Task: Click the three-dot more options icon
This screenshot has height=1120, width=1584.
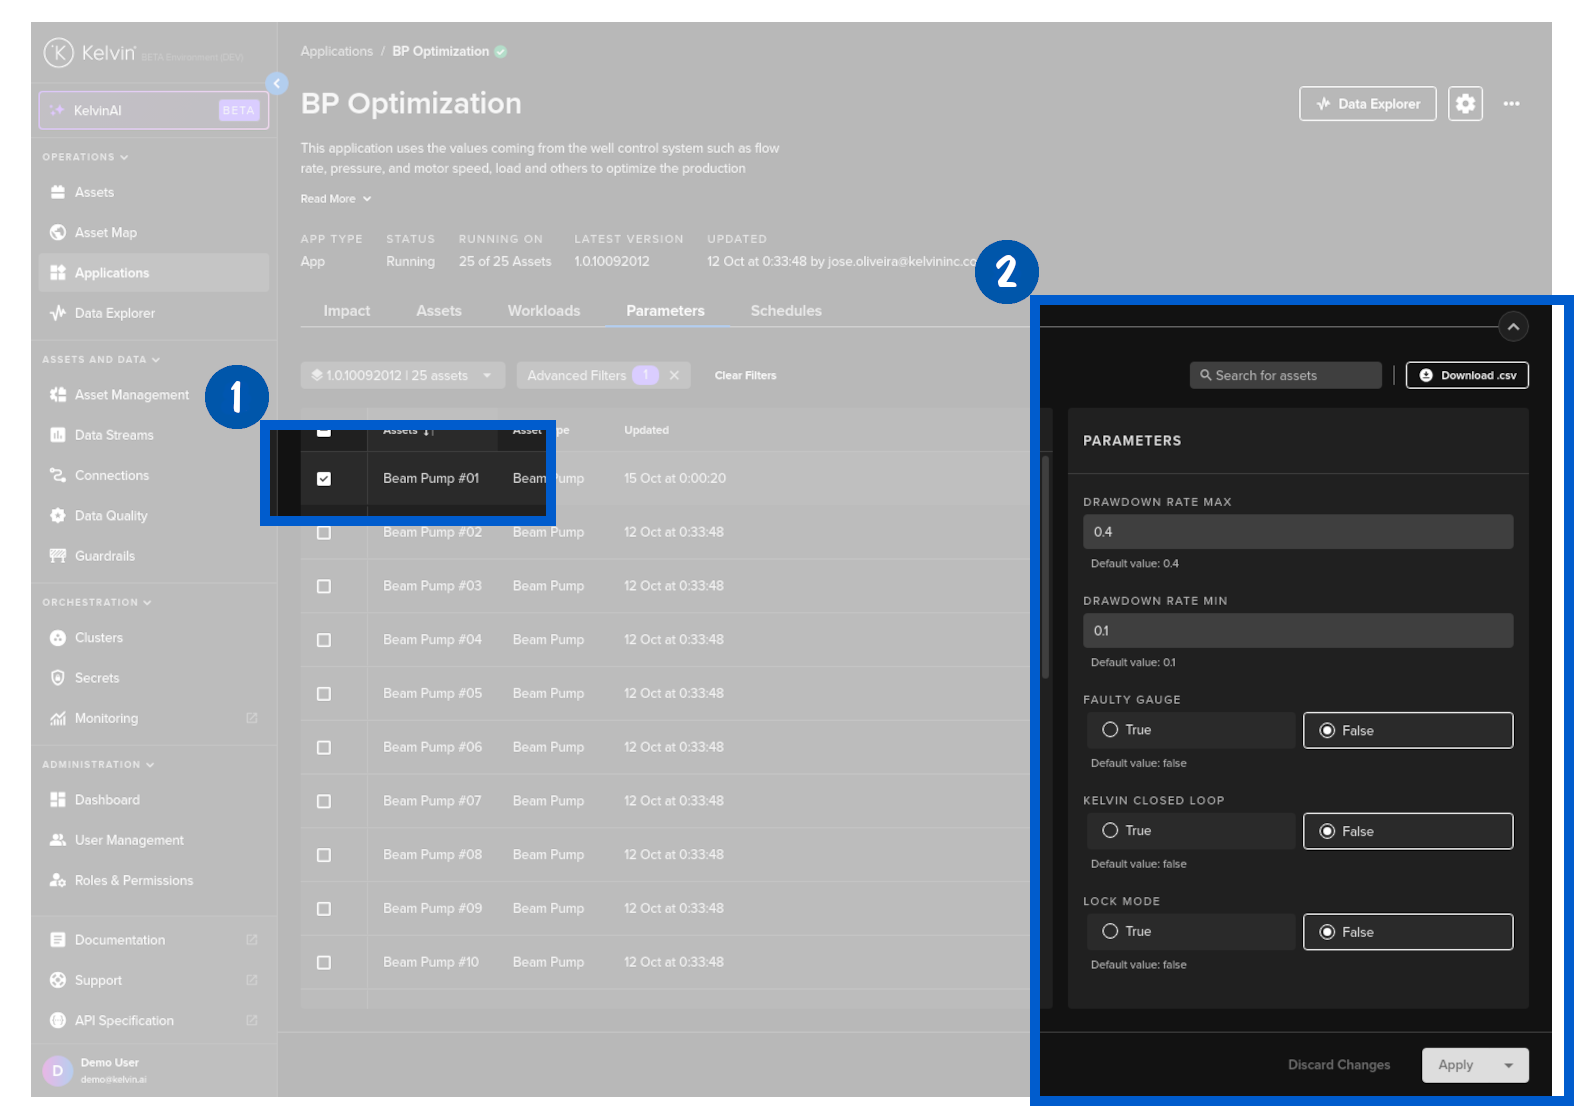Action: tap(1511, 104)
